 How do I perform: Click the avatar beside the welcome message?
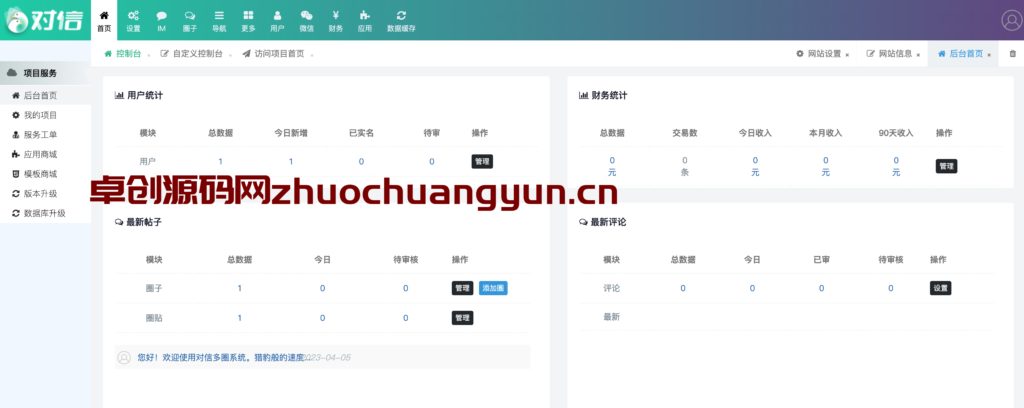coord(124,358)
